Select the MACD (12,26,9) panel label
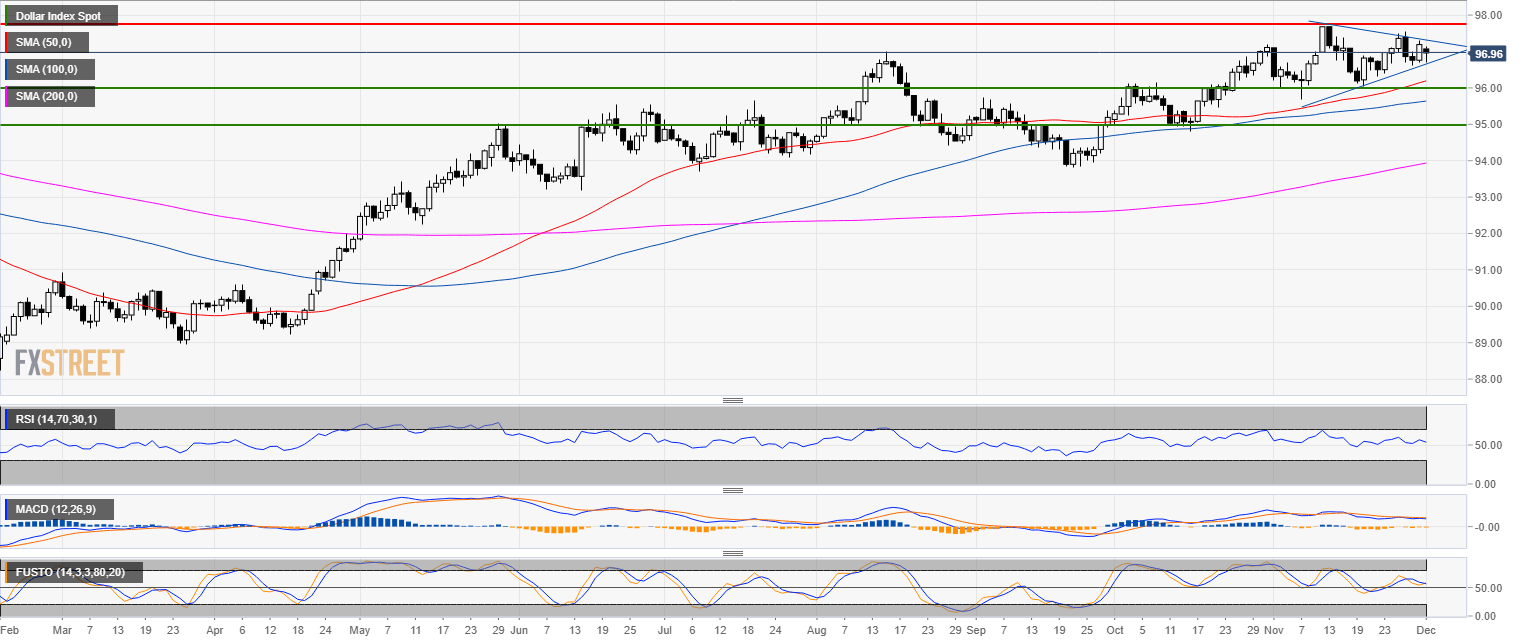The height and width of the screenshot is (643, 1531). click(58, 509)
